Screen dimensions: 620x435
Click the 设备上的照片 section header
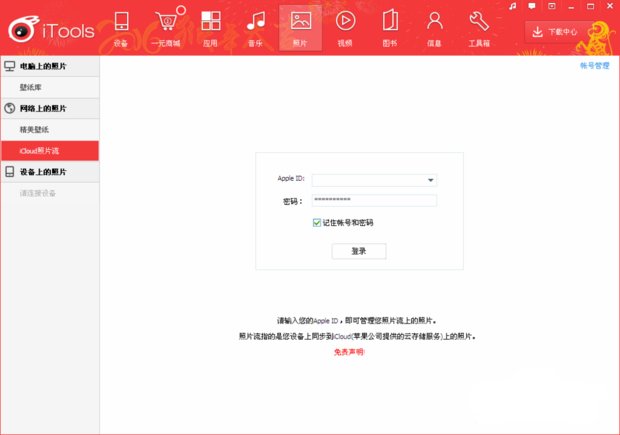[50, 172]
